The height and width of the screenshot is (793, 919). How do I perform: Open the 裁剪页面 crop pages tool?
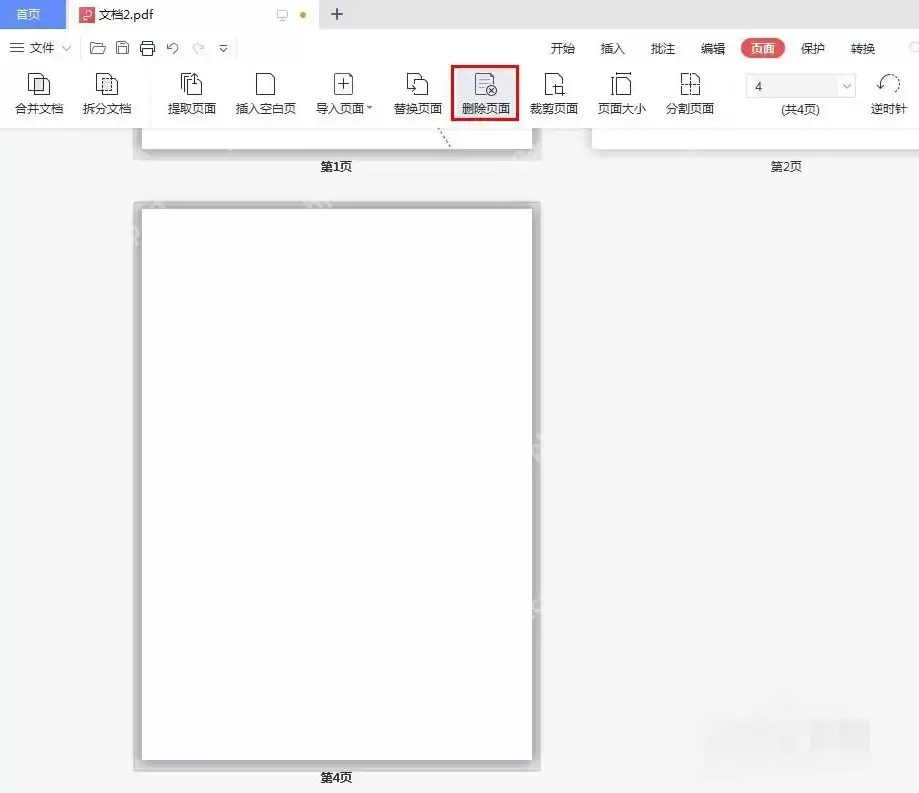[x=553, y=92]
